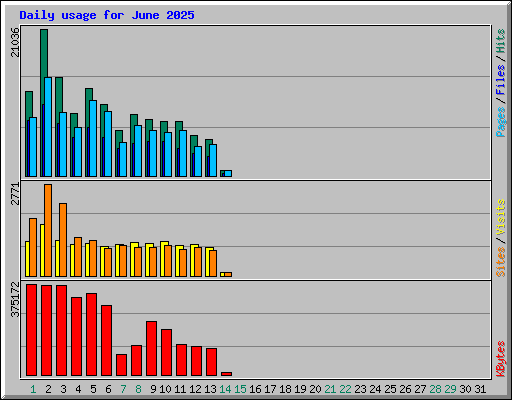Click the light blue Pages bar for day 5
This screenshot has width=512, height=400.
[x=93, y=138]
